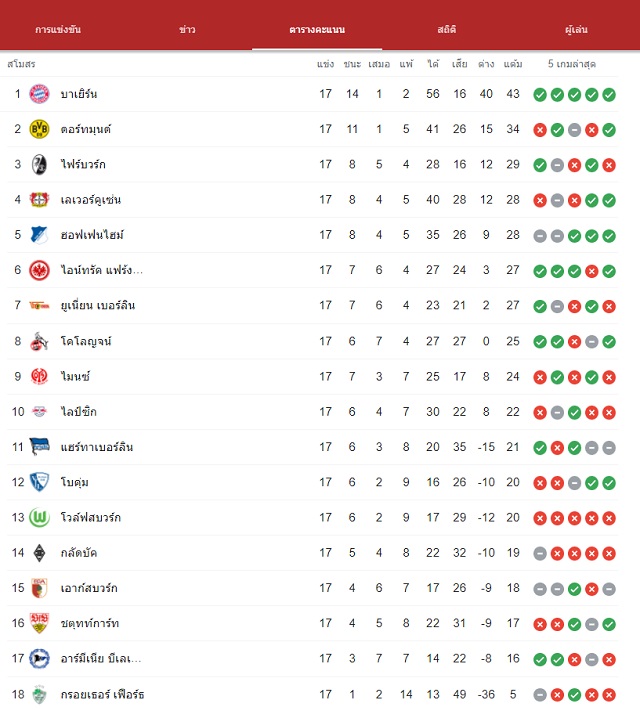
Task: Click the Köln goat logo
Action: pyautogui.click(x=39, y=341)
